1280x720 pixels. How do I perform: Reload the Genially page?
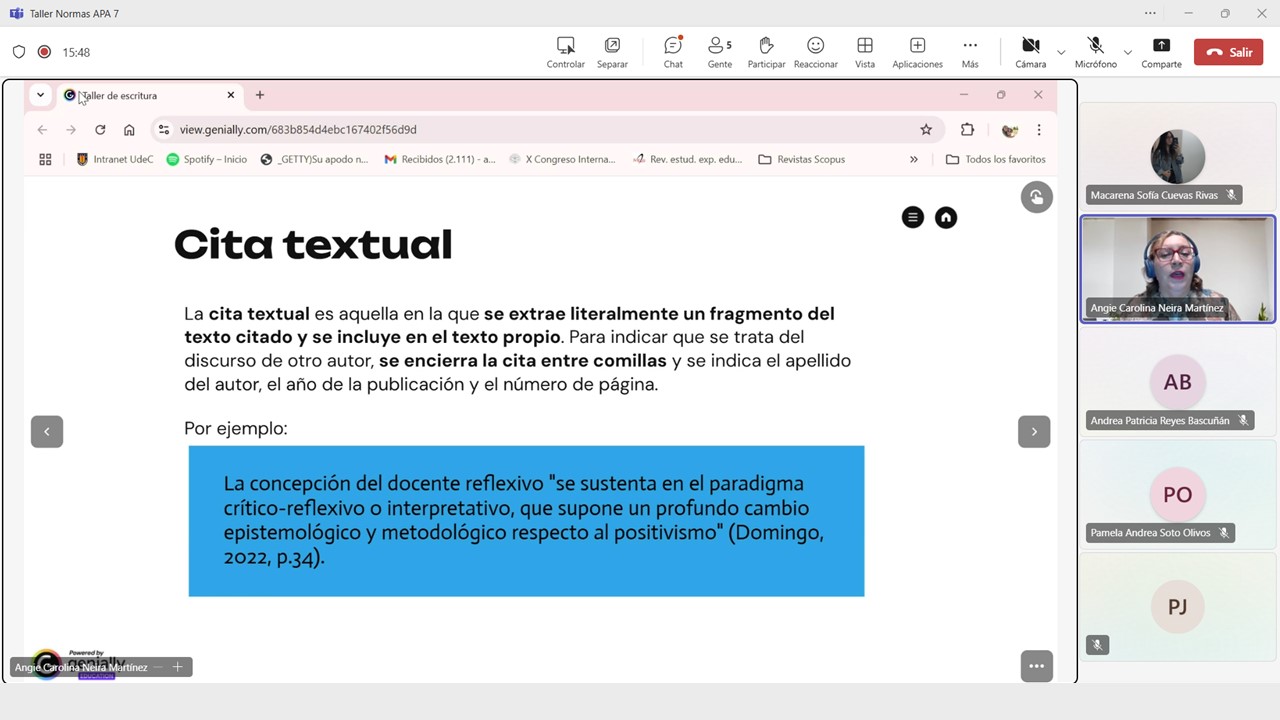(100, 130)
